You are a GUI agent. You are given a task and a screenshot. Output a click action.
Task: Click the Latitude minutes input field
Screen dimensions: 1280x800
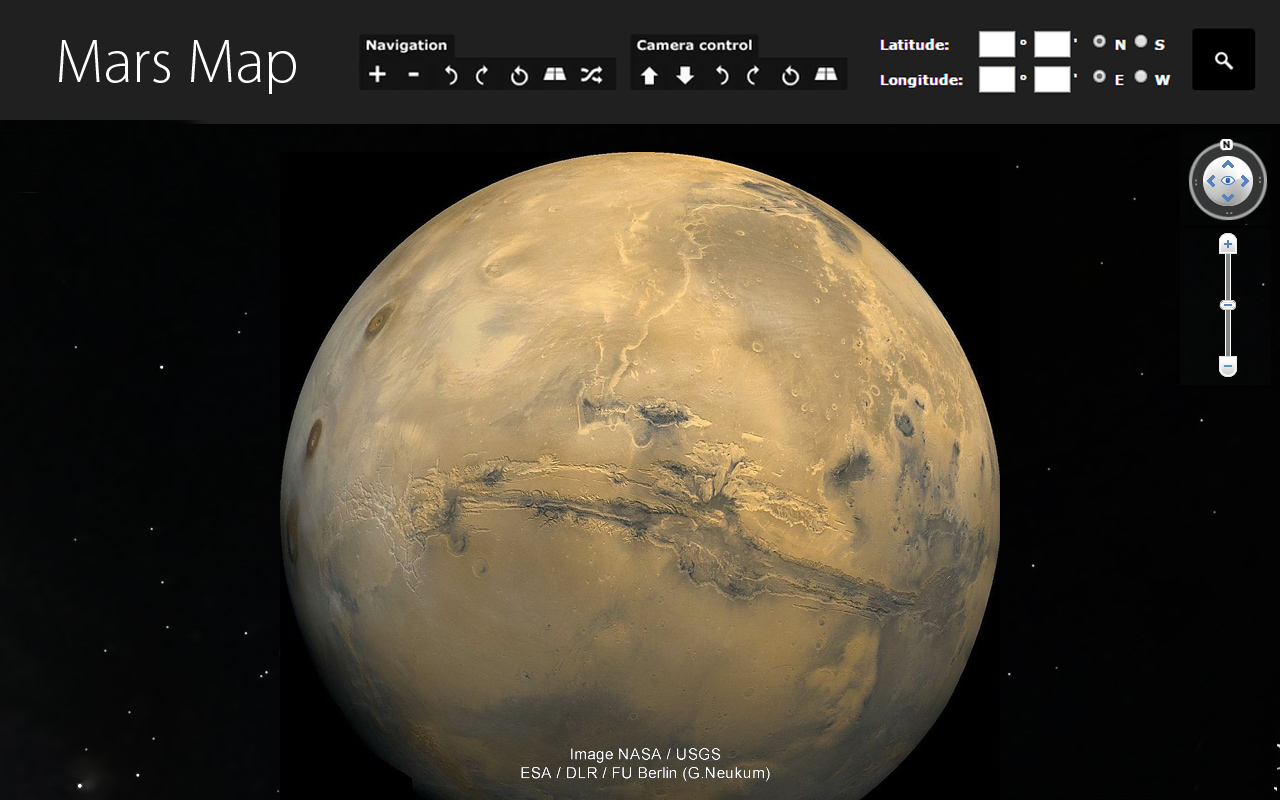1052,44
